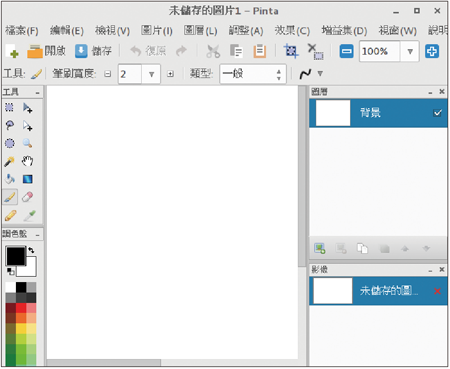450x369 pixels.
Task: Crop to selection icon in toolbar
Action: (291, 51)
